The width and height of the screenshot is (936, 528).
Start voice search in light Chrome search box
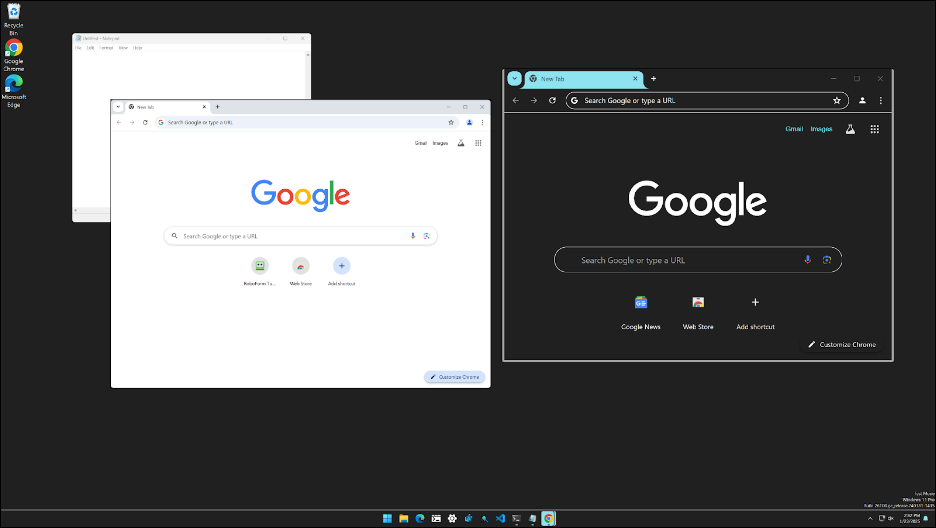(x=412, y=236)
